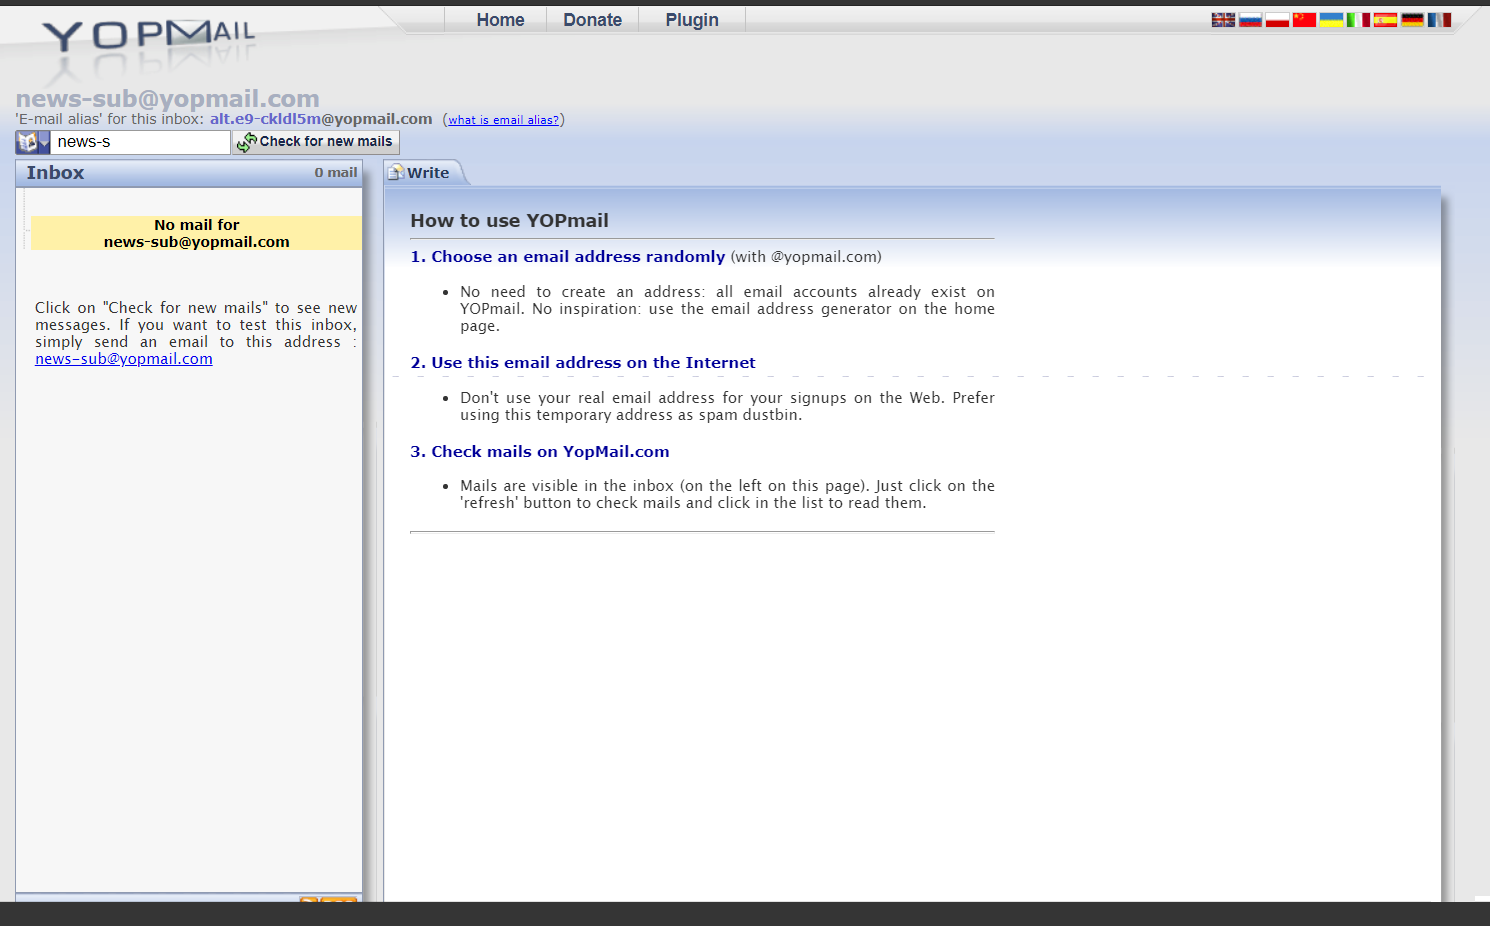The image size is (1490, 926).
Task: Open the 'what is email alias?' link
Action: [503, 119]
